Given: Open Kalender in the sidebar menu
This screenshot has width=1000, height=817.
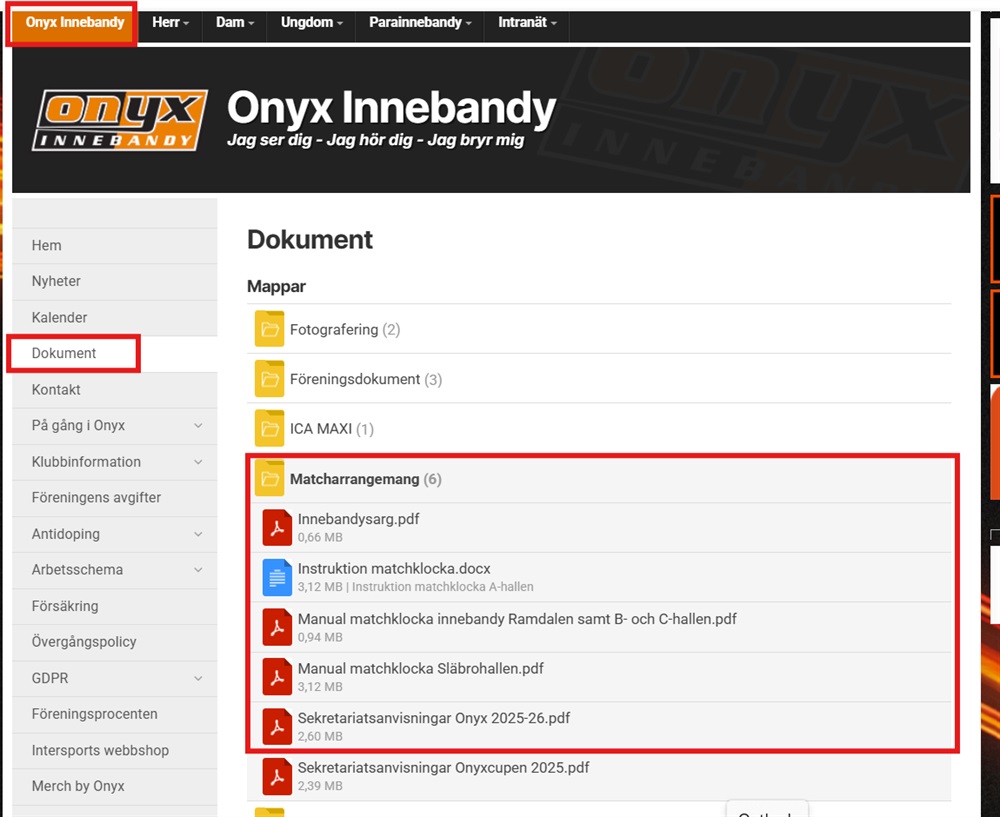Looking at the screenshot, I should [59, 317].
